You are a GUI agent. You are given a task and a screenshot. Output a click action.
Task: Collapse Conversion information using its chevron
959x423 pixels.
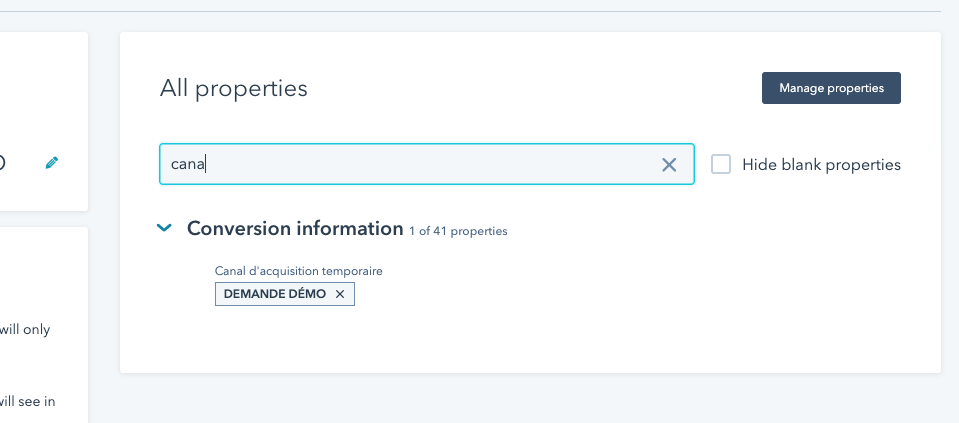(165, 228)
